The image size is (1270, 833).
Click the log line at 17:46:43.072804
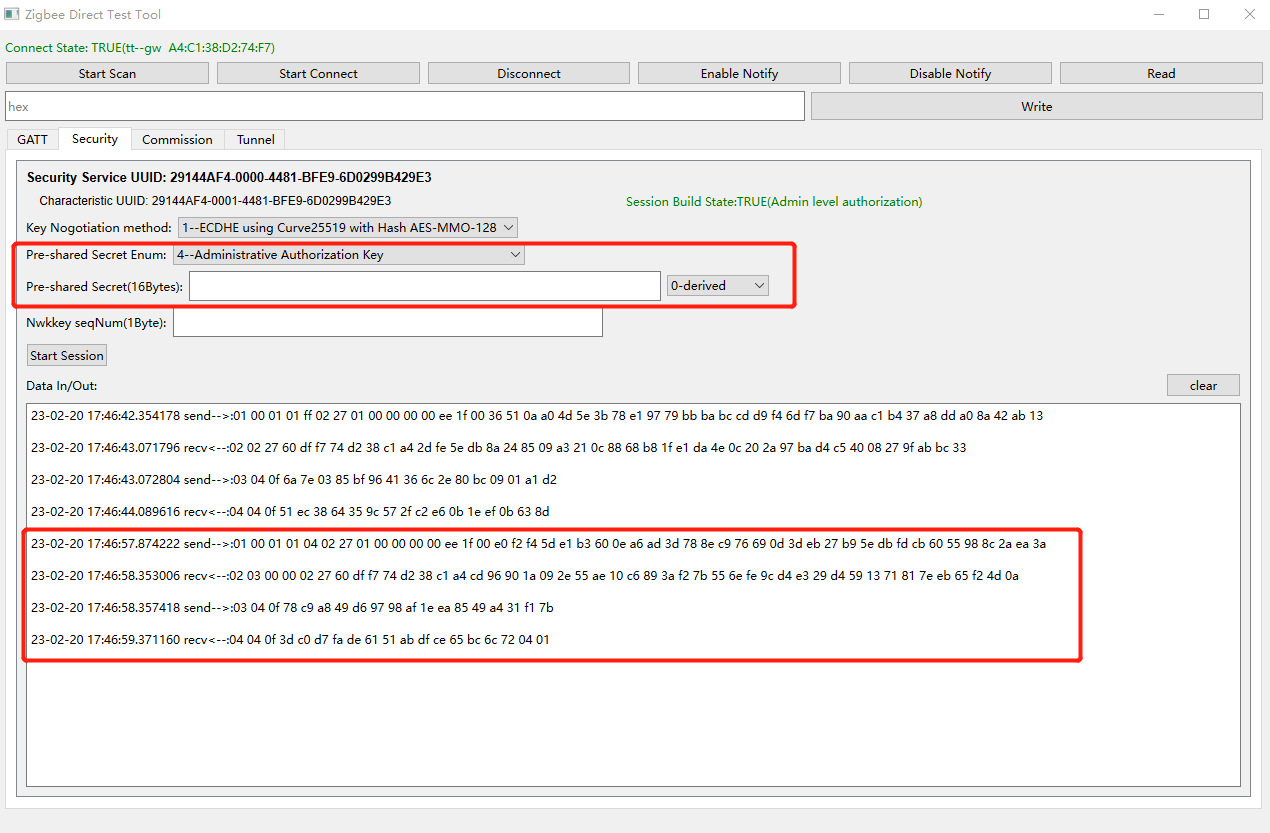click(x=294, y=479)
